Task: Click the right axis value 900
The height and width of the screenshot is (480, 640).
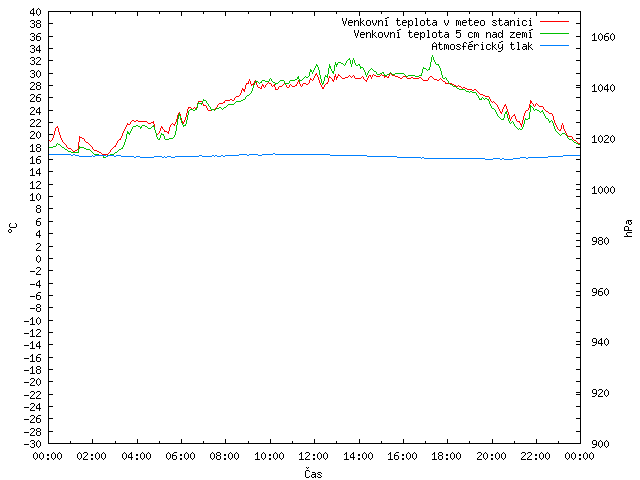Action: [x=600, y=444]
